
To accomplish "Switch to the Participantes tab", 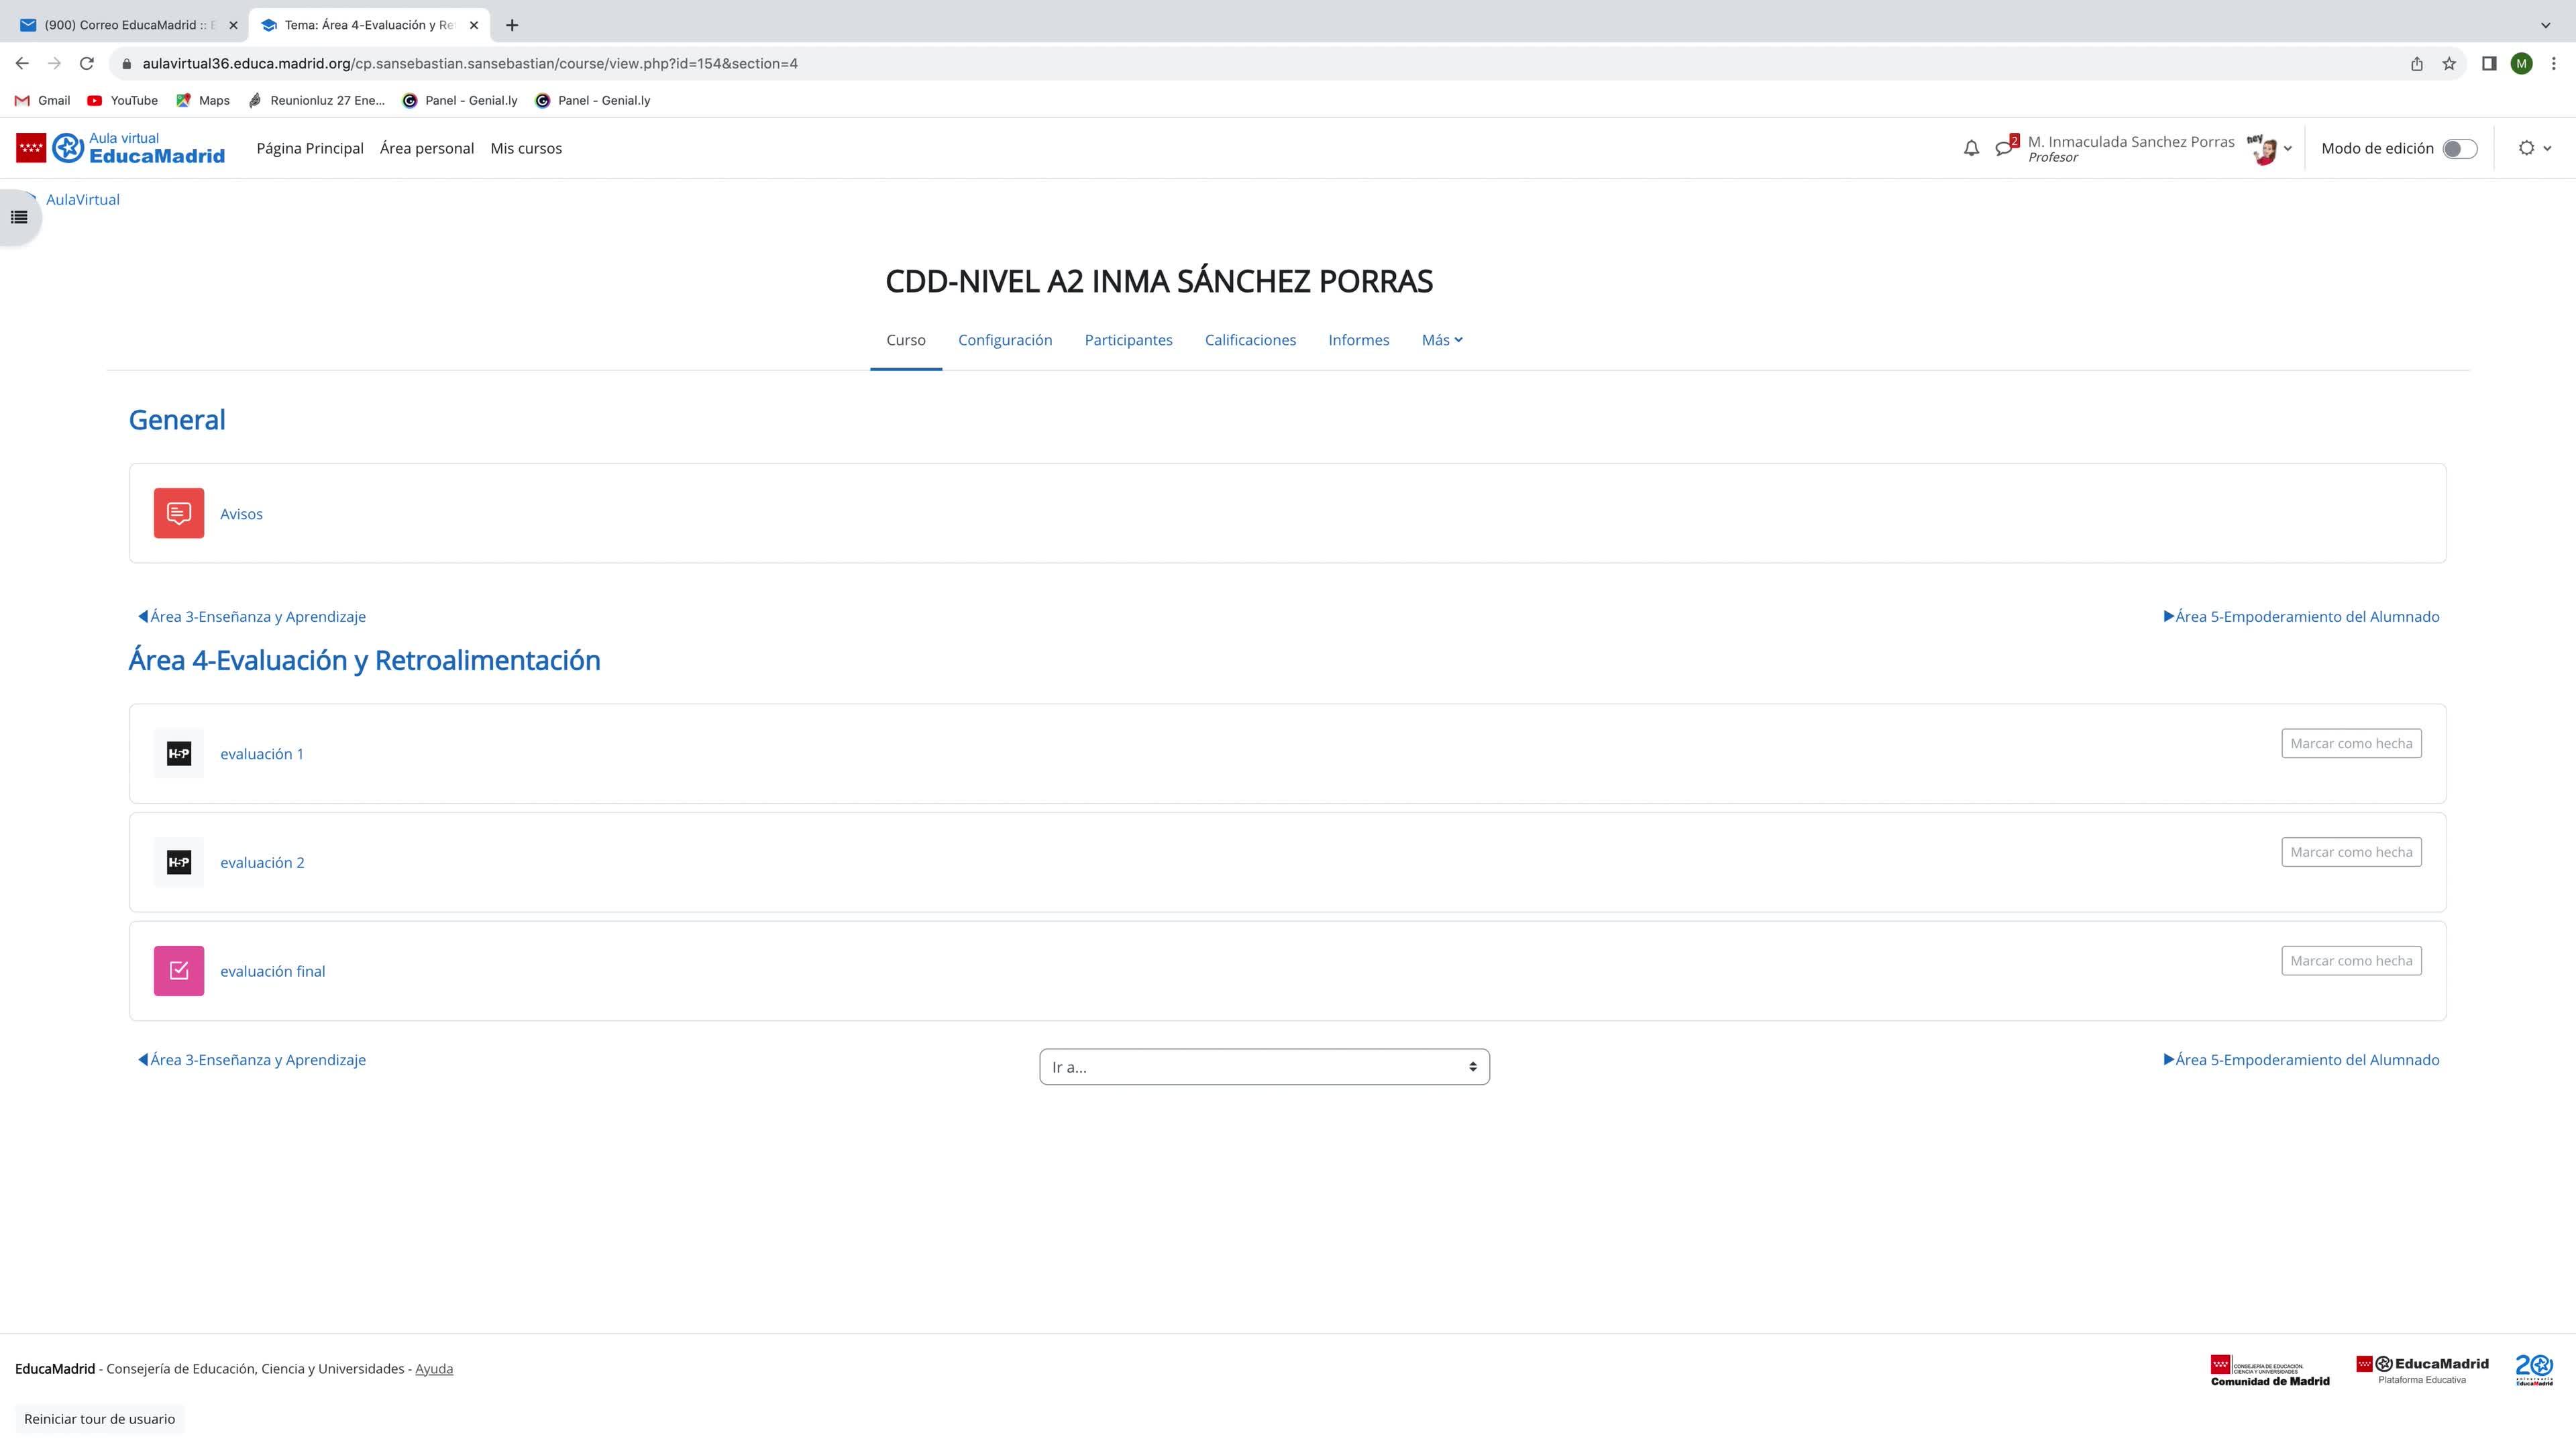I will click(1127, 340).
